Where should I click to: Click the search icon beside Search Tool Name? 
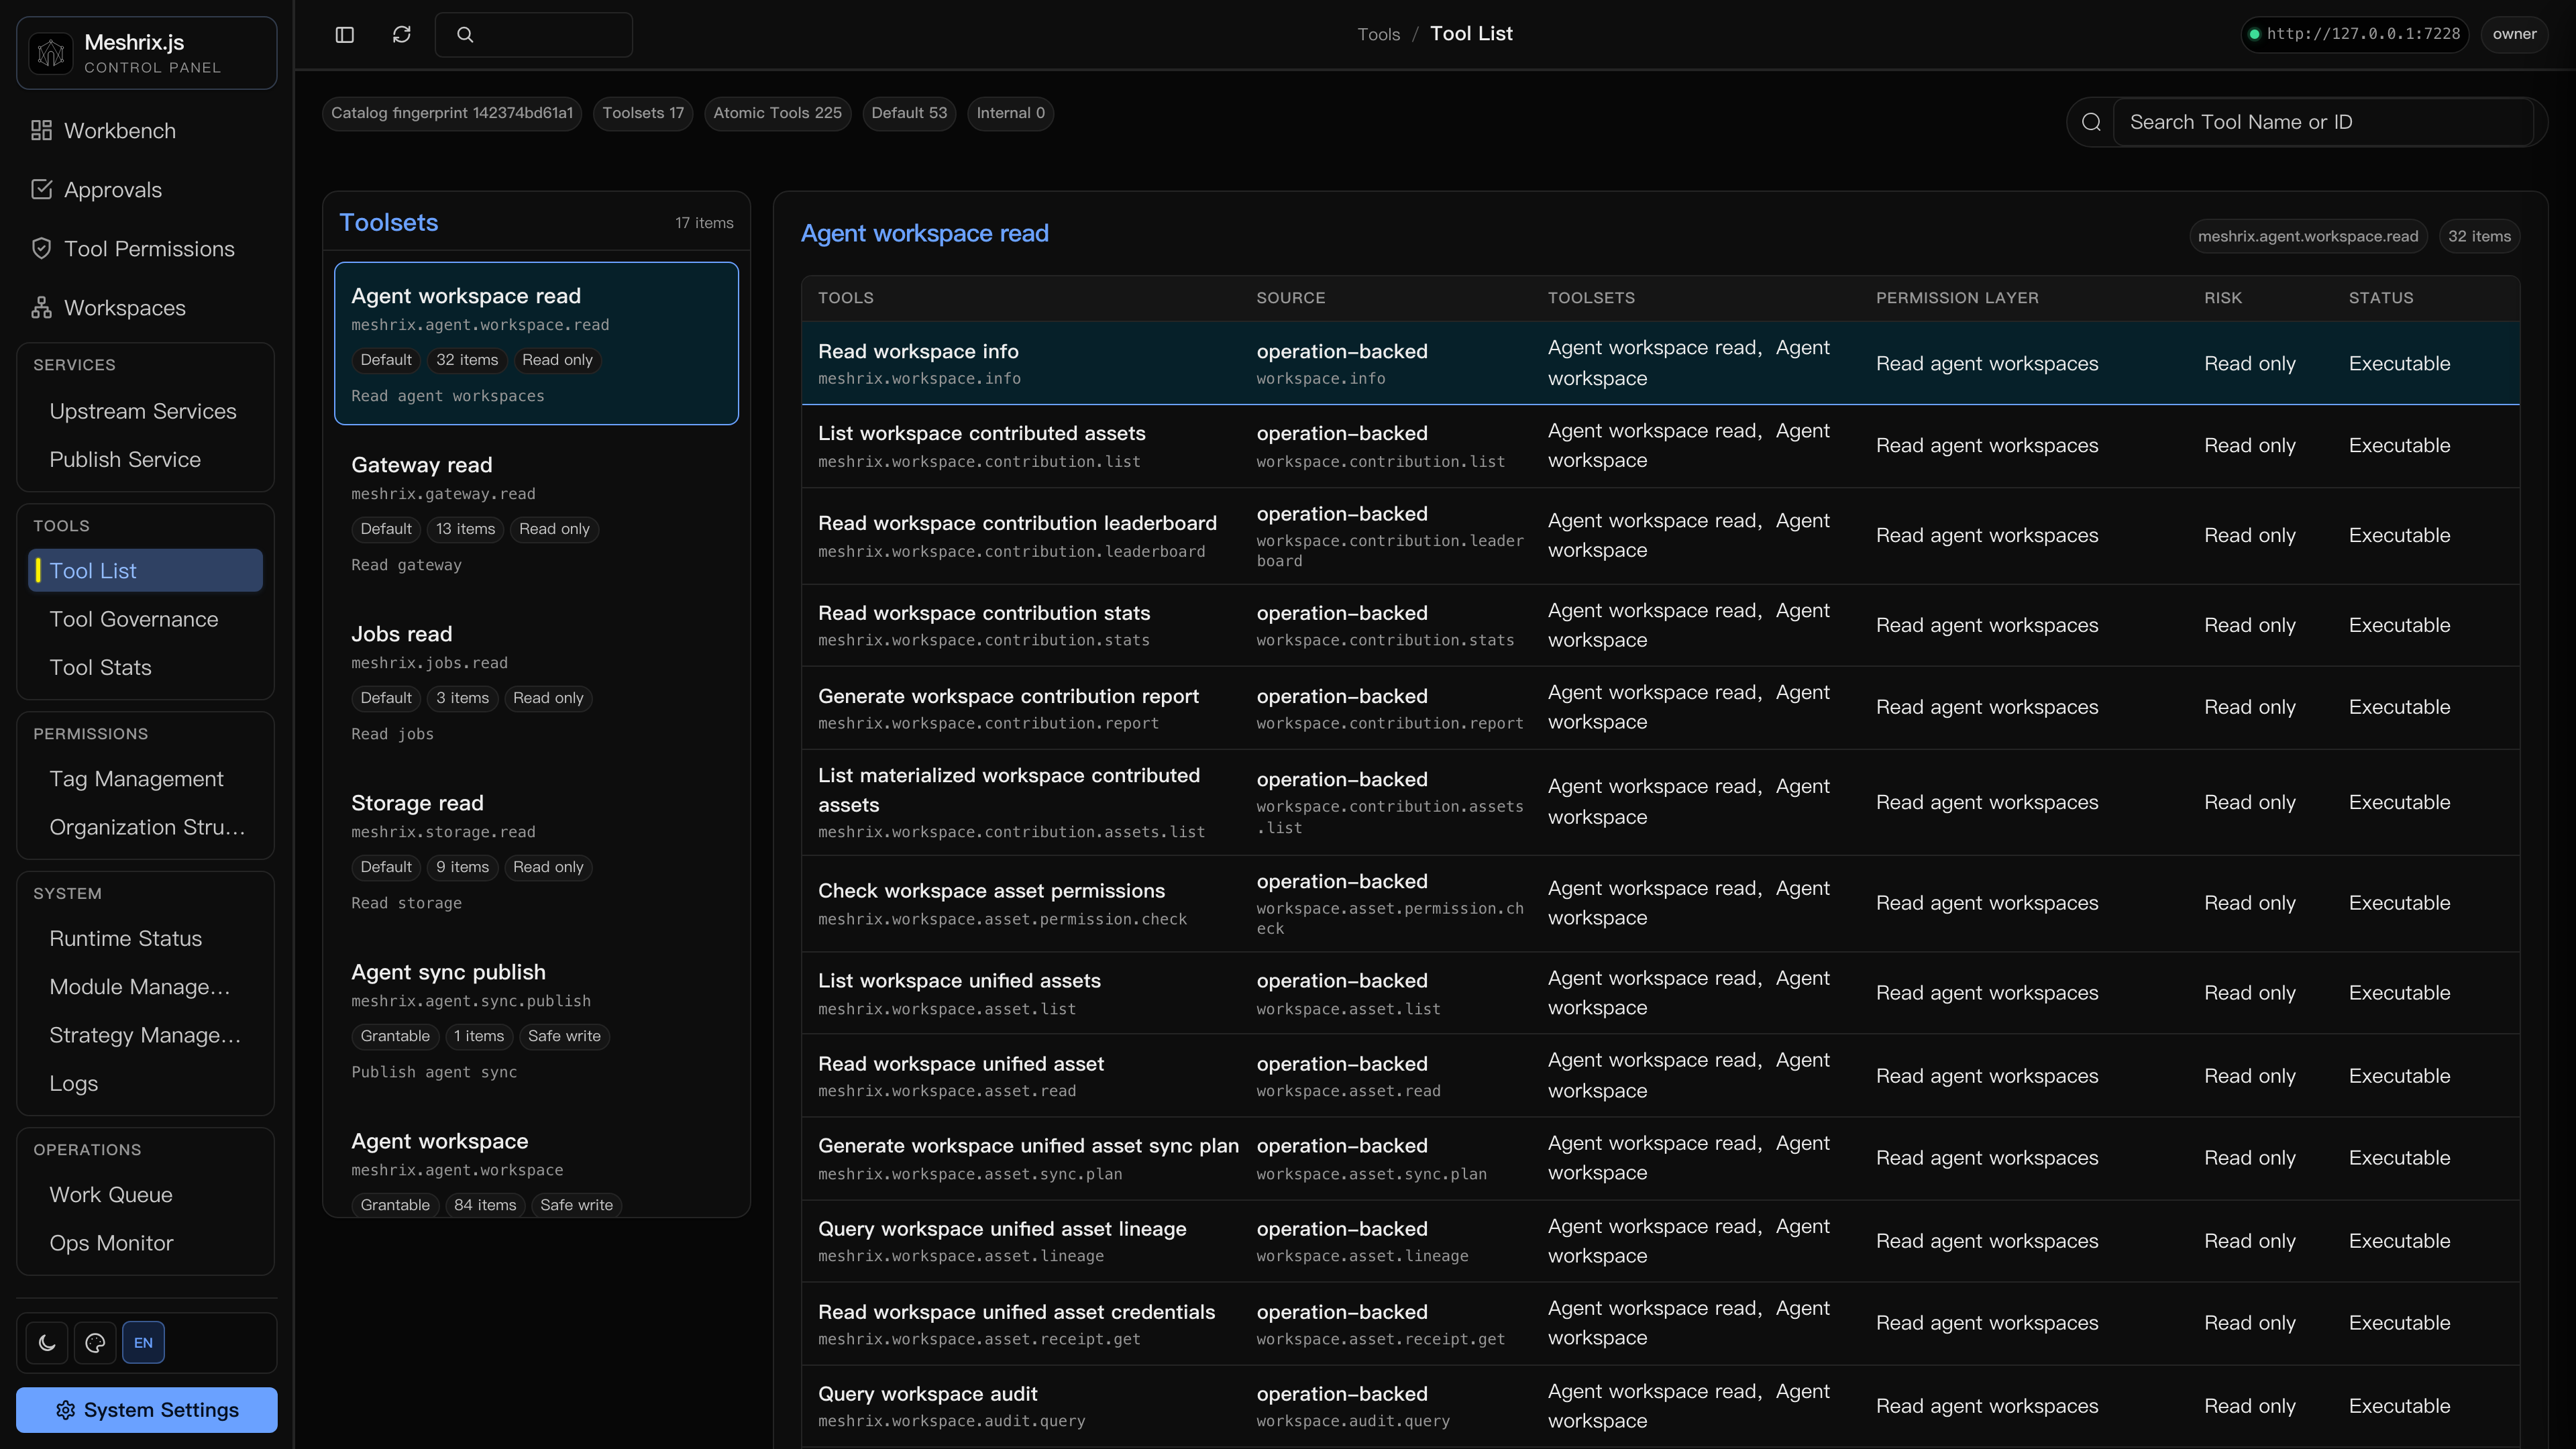point(2091,122)
